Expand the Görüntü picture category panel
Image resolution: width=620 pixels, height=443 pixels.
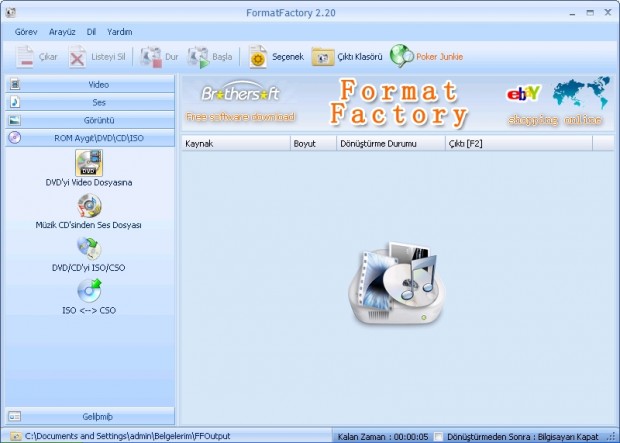[x=90, y=120]
